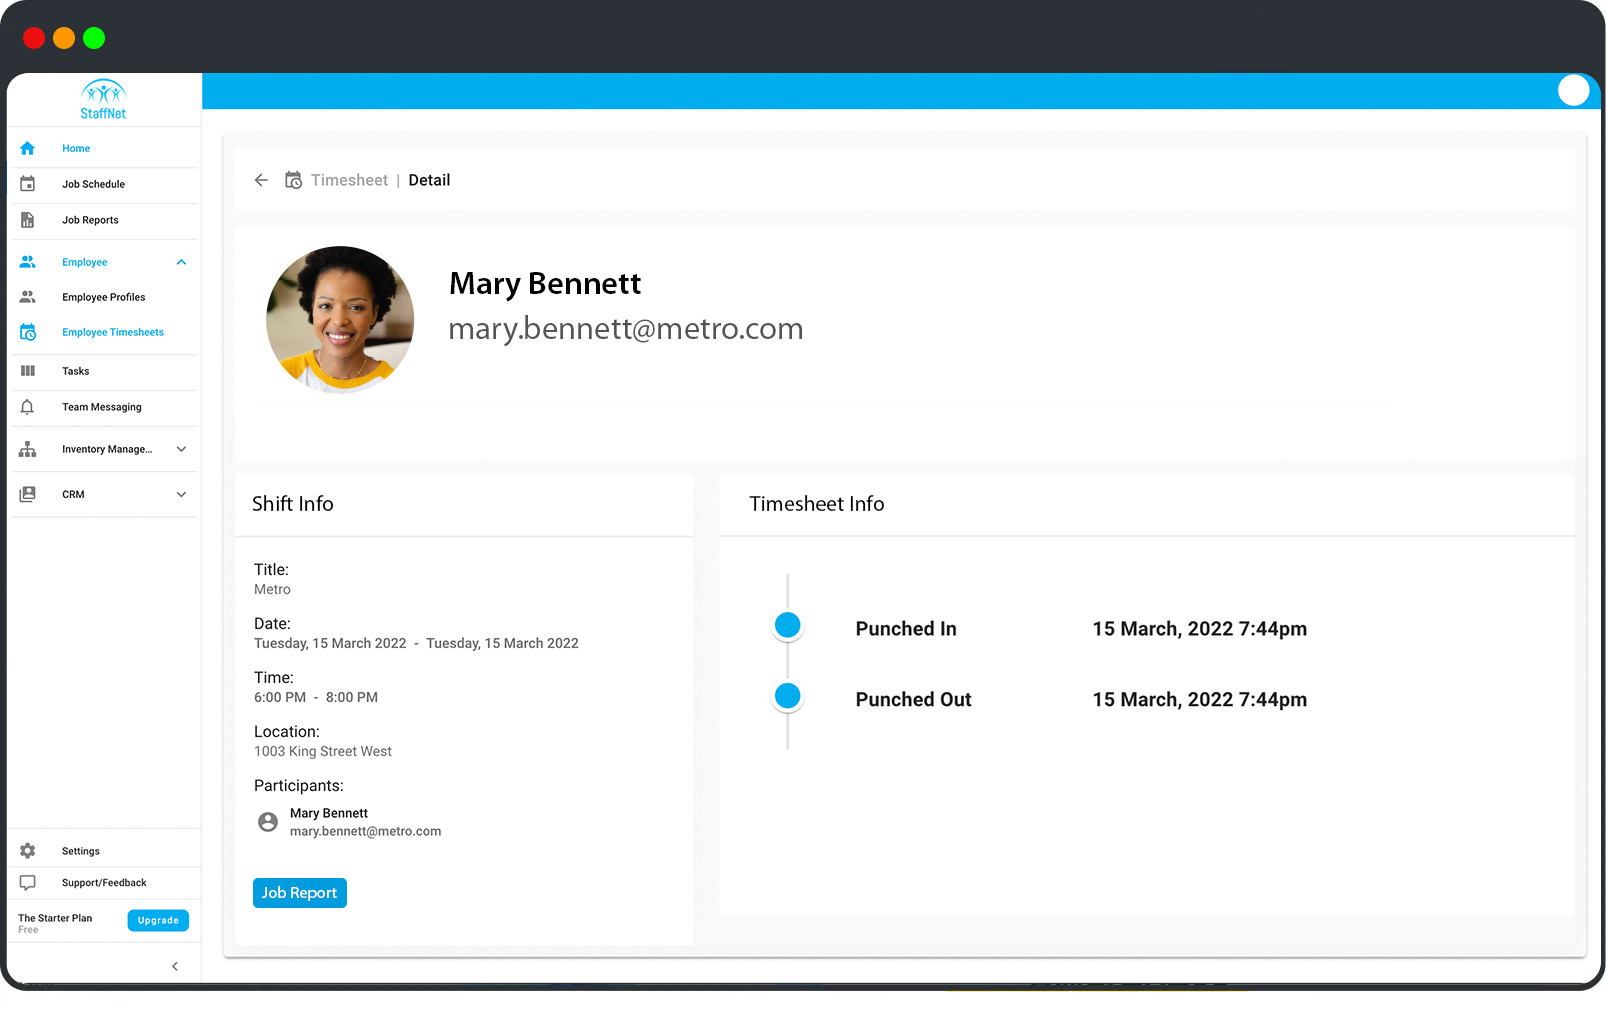Click the green maximize window button

pyautogui.click(x=94, y=38)
